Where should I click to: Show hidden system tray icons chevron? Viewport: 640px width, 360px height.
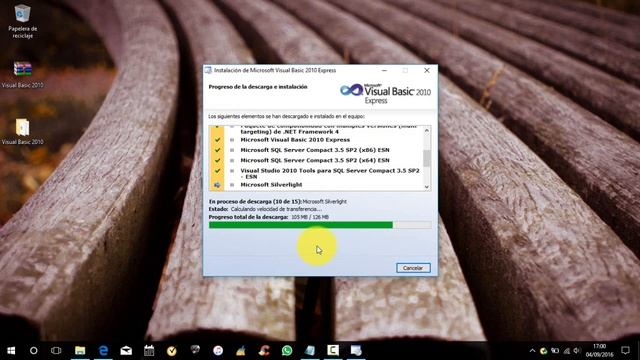click(532, 351)
